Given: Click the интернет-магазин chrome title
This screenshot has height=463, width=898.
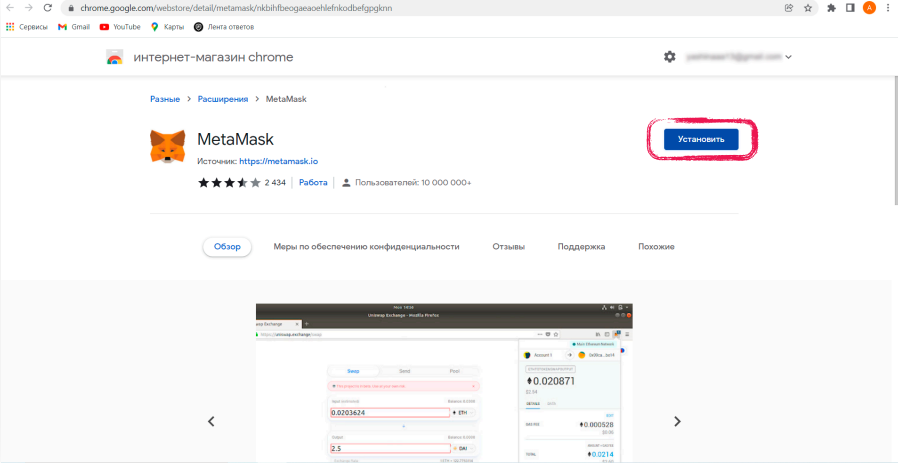Looking at the screenshot, I should click(x=213, y=57).
